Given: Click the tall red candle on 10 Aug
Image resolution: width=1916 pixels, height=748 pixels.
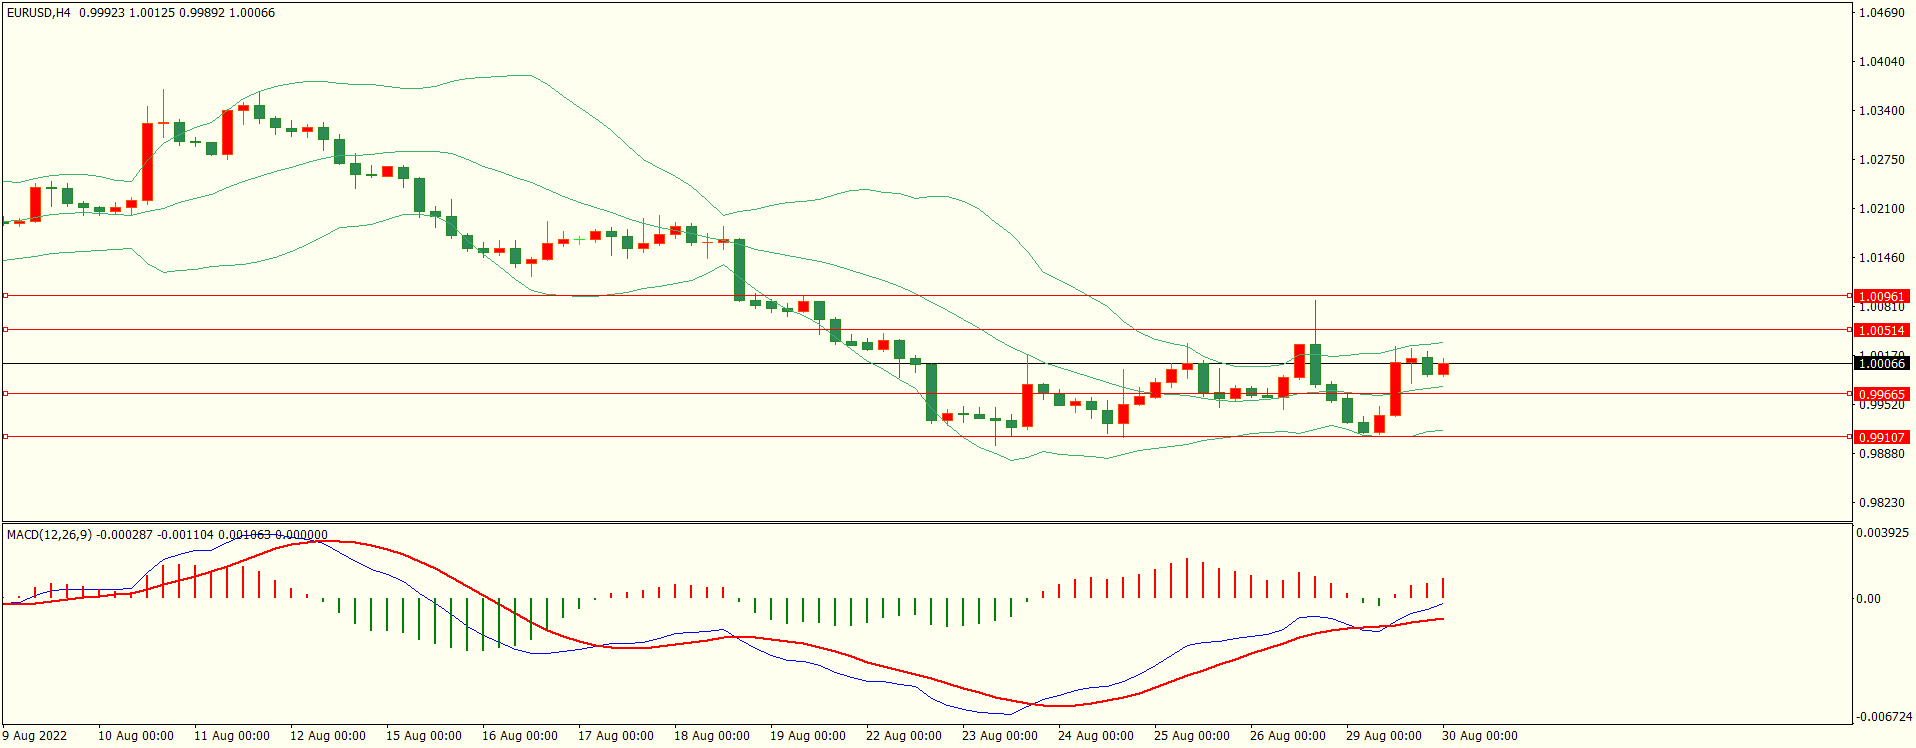Looking at the screenshot, I should (148, 162).
